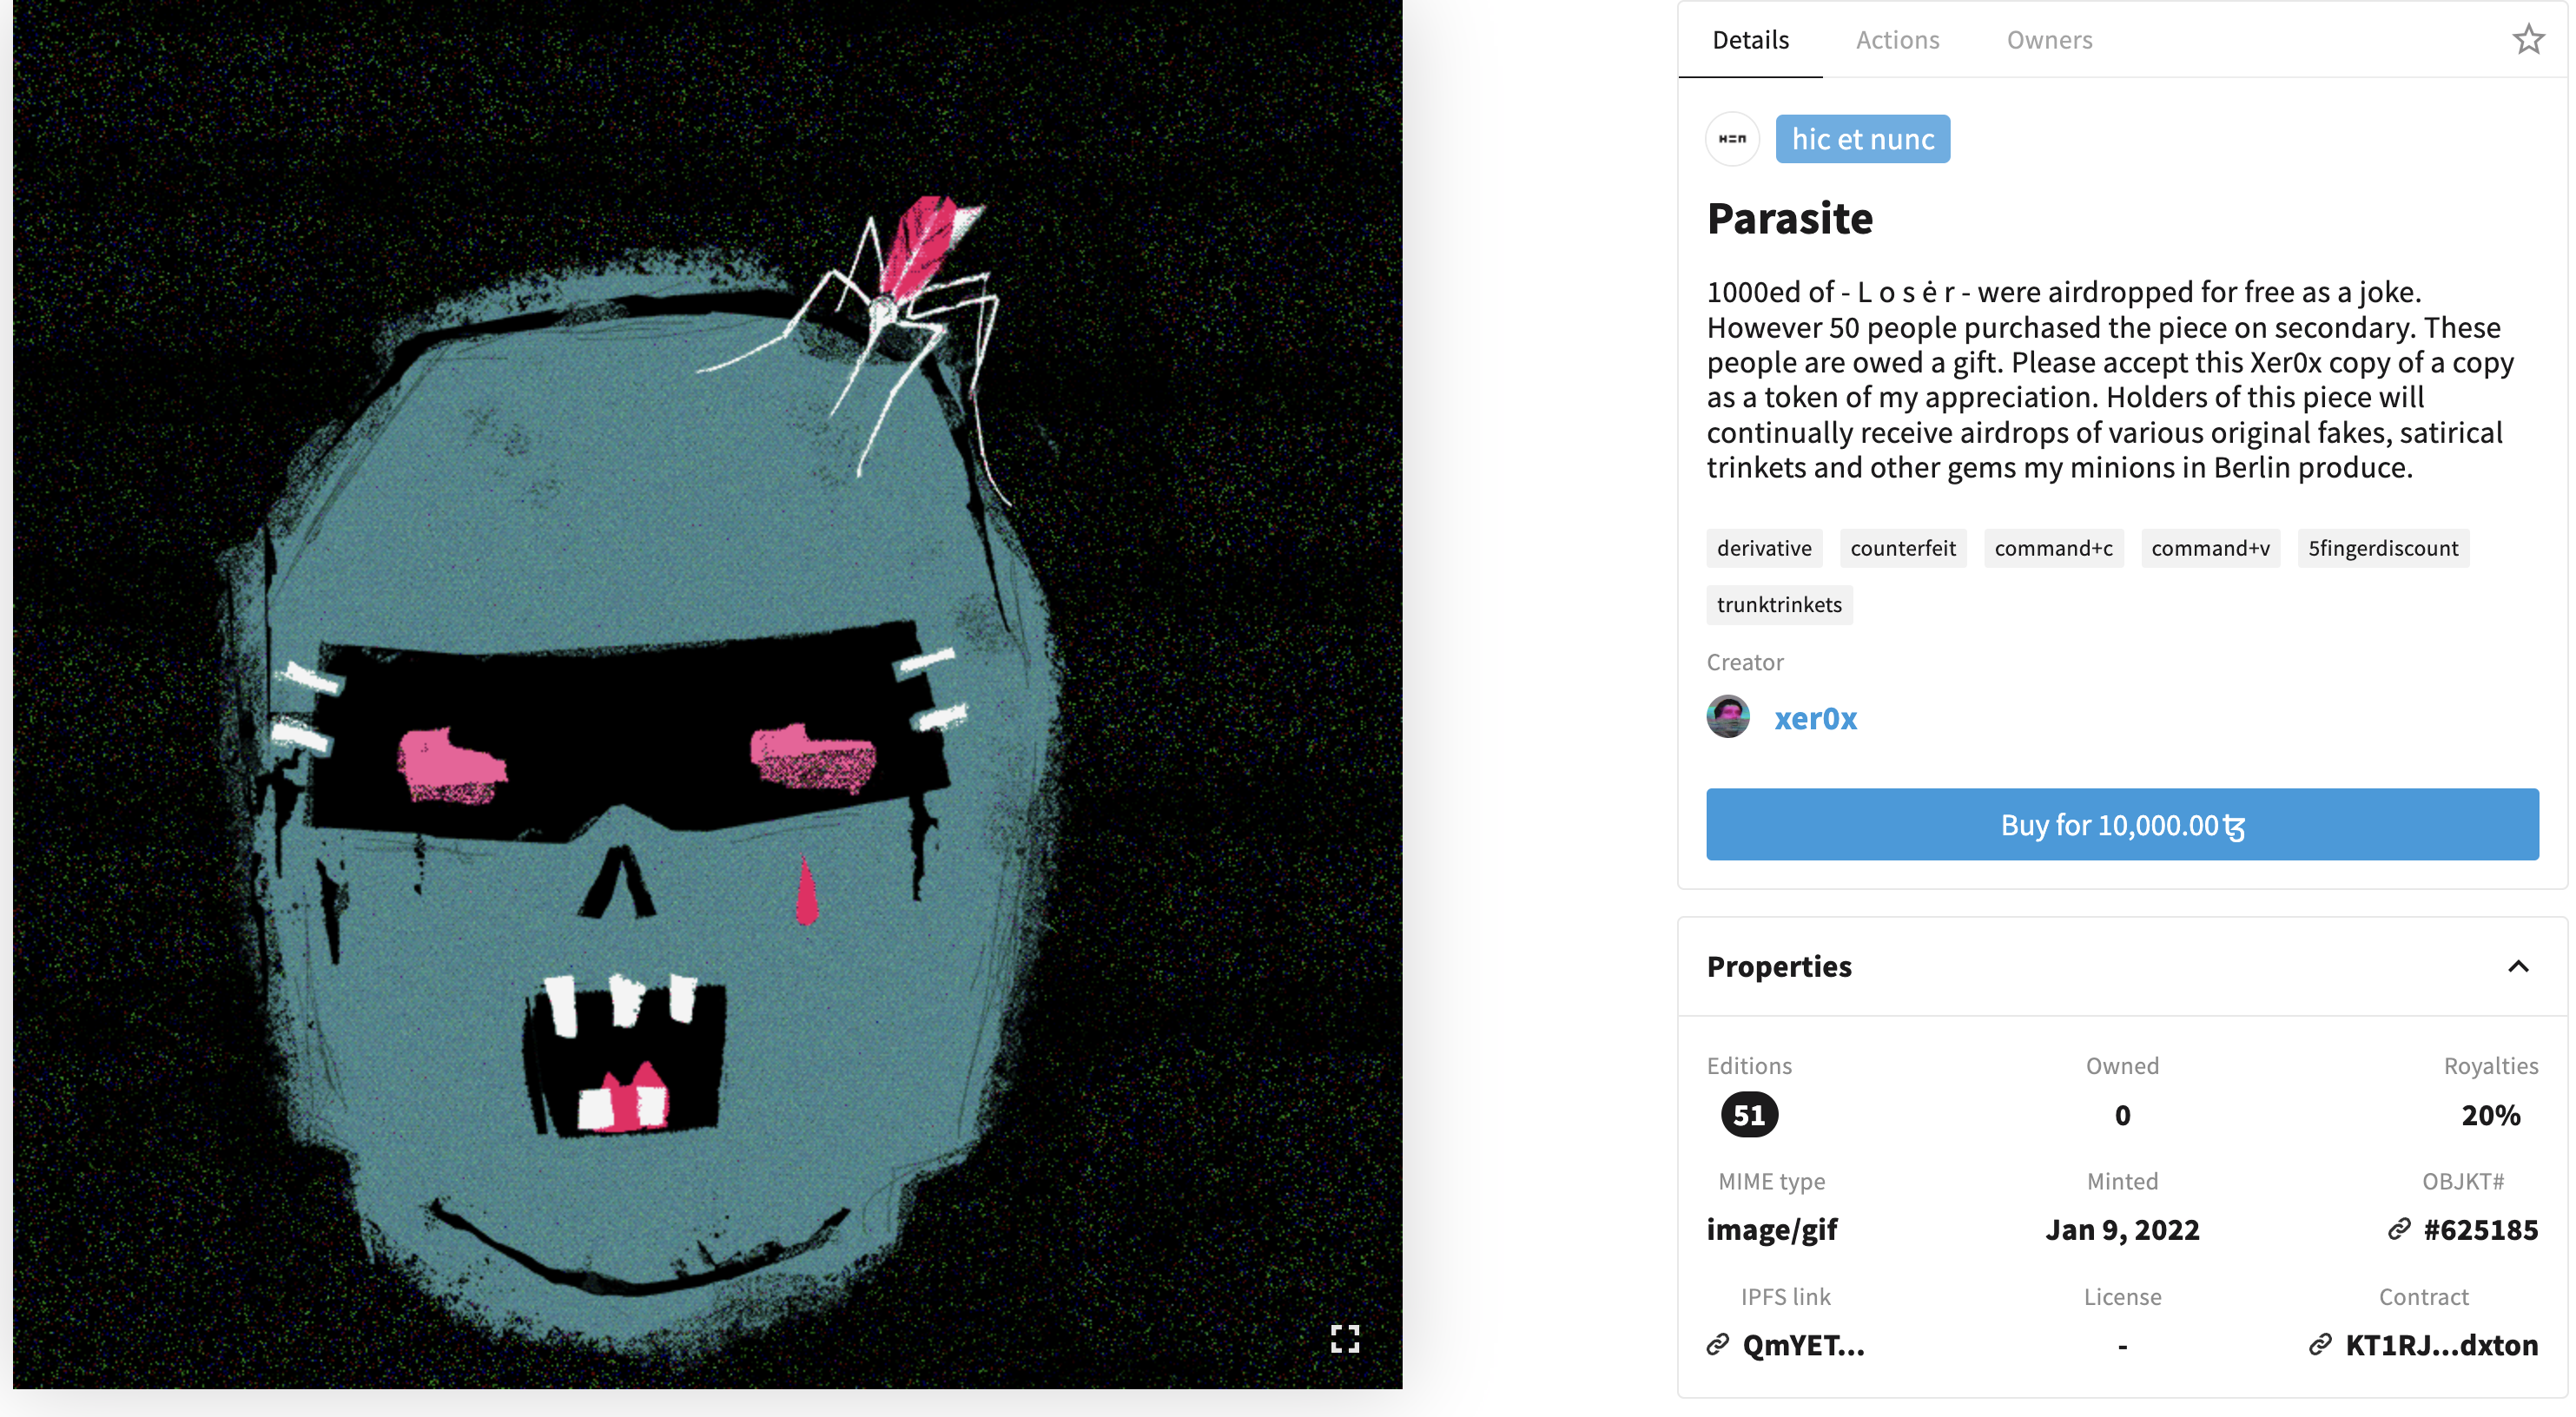The height and width of the screenshot is (1417, 2576).
Task: Click the editions count badge 51
Action: (1749, 1115)
